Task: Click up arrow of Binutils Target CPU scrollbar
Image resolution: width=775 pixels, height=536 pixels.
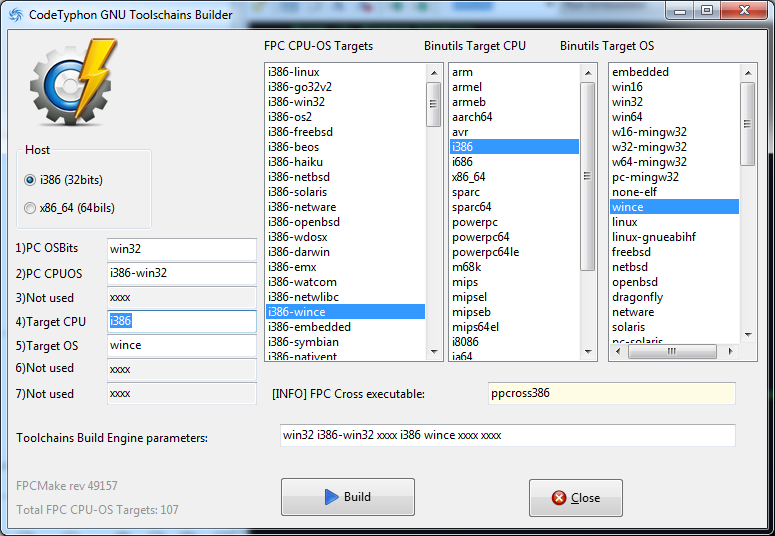Action: 588,73
